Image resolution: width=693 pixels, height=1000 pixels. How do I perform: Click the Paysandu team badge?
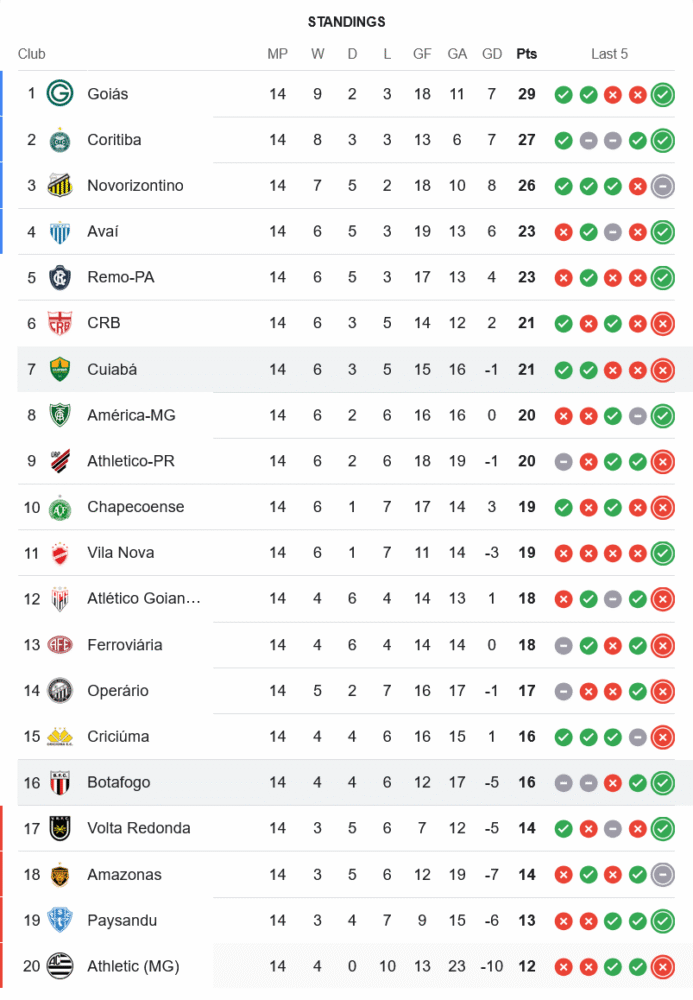pyautogui.click(x=60, y=920)
